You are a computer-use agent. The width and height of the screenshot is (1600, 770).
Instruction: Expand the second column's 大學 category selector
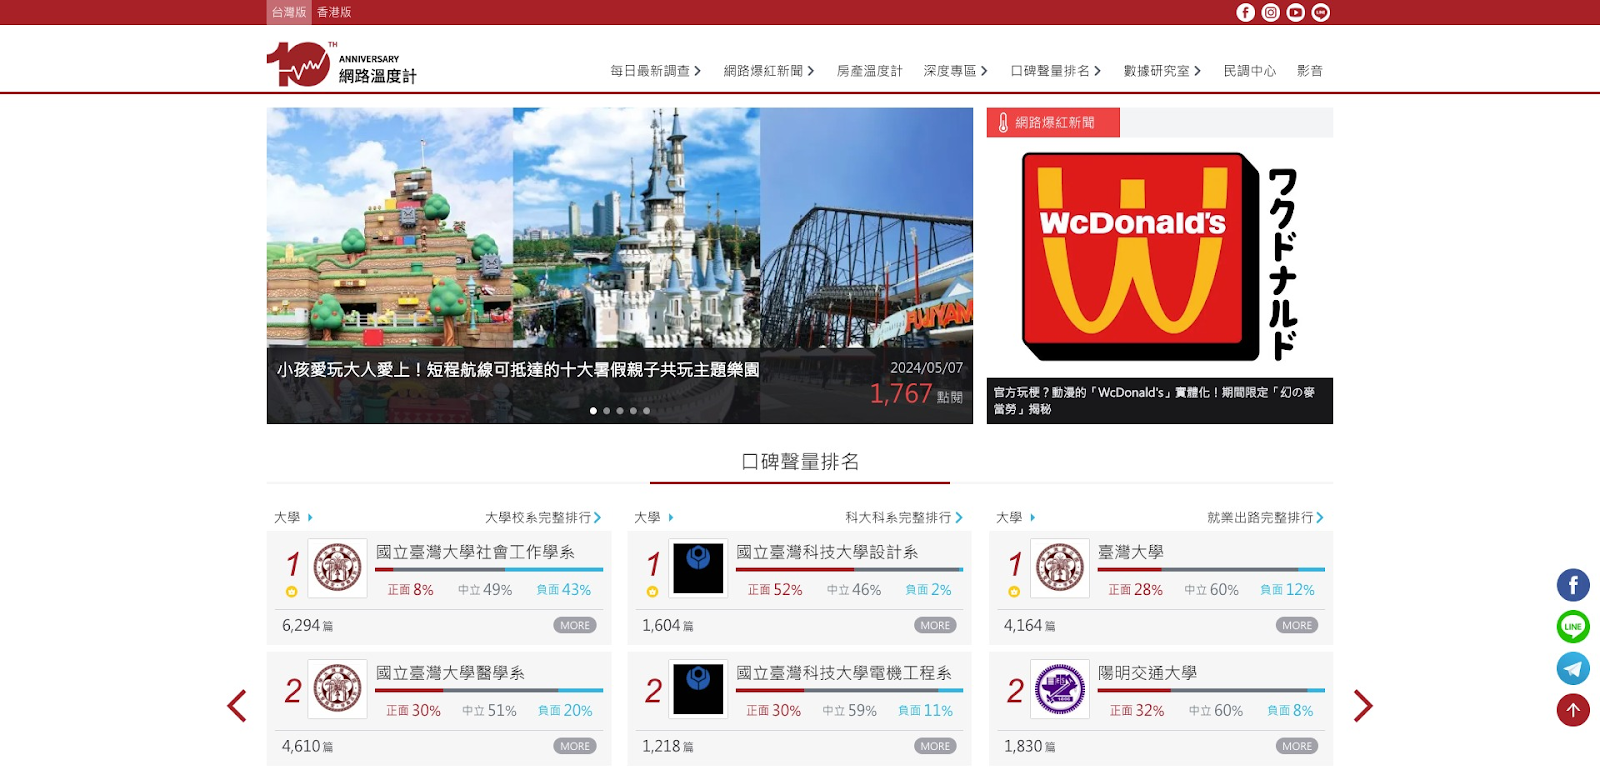[x=654, y=517]
